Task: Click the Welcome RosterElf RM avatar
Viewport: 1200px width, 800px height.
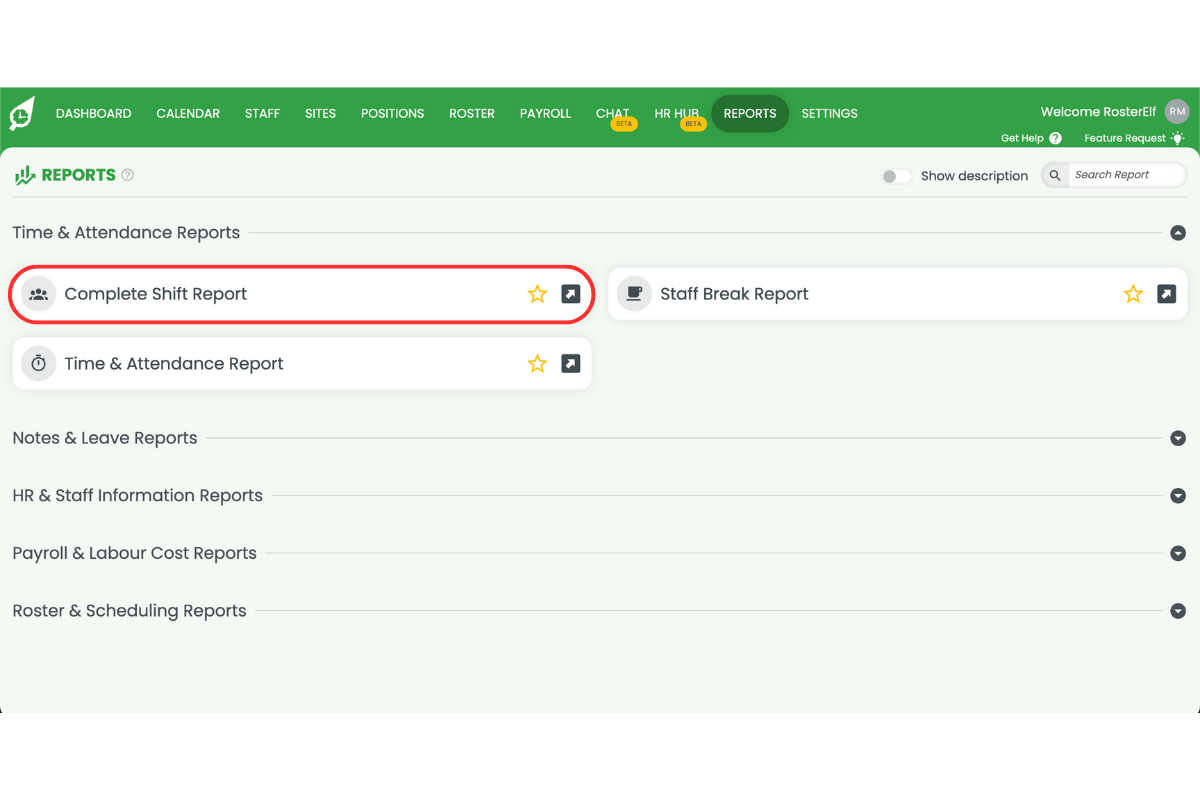Action: 1176,111
